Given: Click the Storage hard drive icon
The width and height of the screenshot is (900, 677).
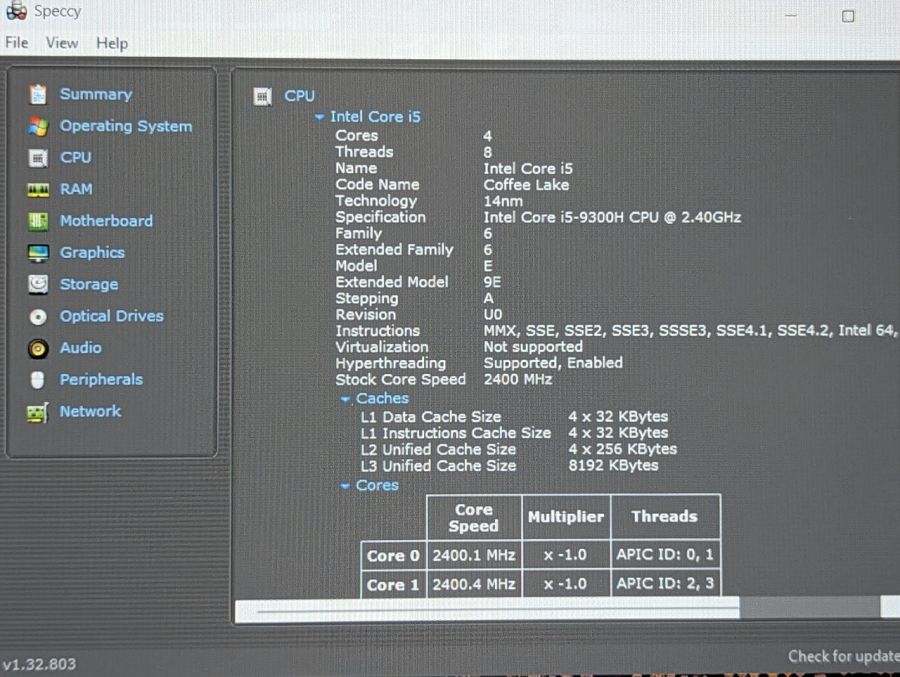Looking at the screenshot, I should (x=38, y=284).
